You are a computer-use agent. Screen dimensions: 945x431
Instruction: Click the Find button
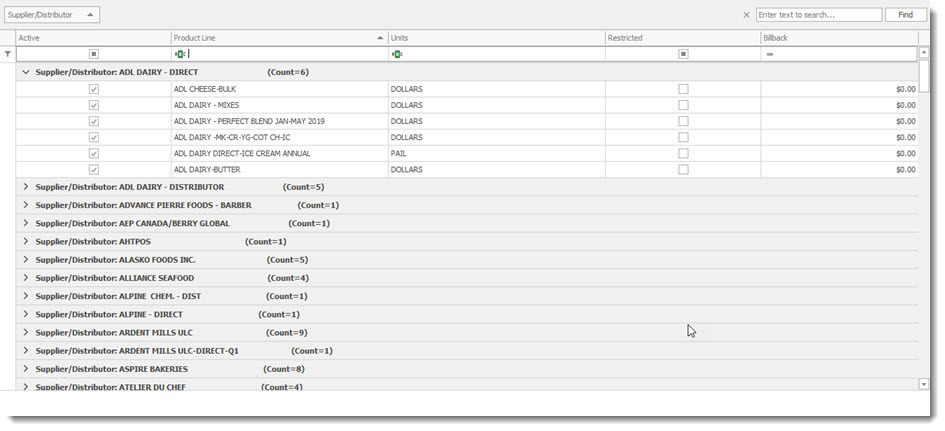pyautogui.click(x=905, y=15)
